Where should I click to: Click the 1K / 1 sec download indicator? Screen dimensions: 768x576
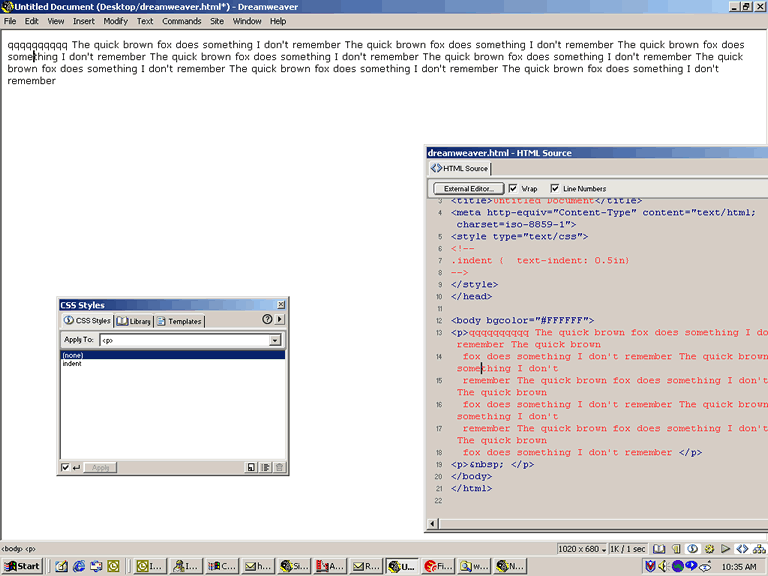627,549
